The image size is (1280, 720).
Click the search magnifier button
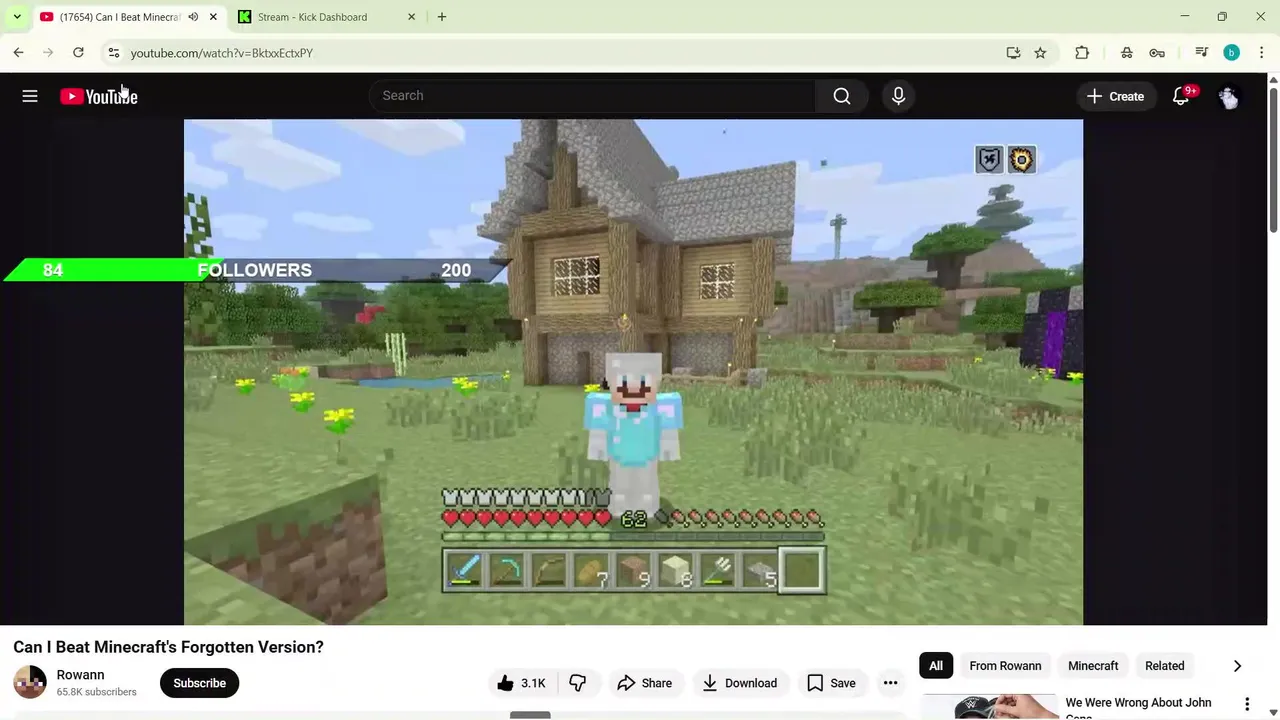842,96
